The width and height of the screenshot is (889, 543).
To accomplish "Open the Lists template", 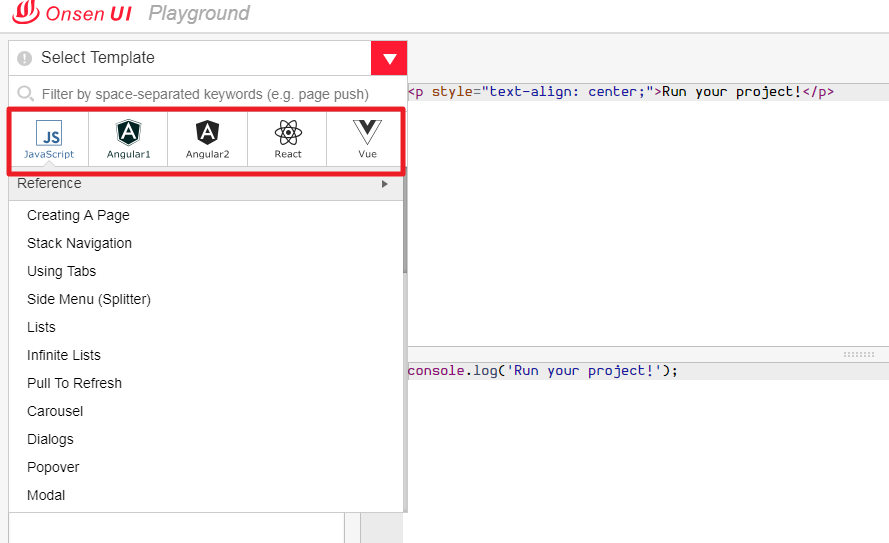I will pyautogui.click(x=41, y=327).
